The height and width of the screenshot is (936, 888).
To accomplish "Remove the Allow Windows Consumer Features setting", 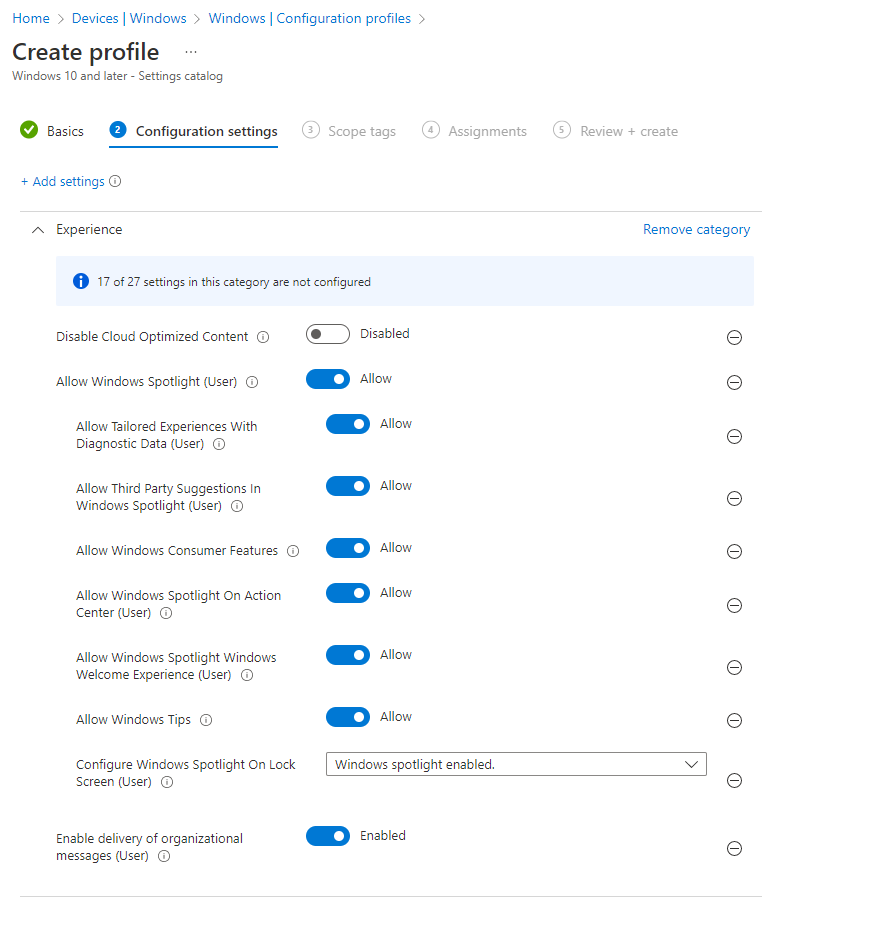I will pos(734,552).
